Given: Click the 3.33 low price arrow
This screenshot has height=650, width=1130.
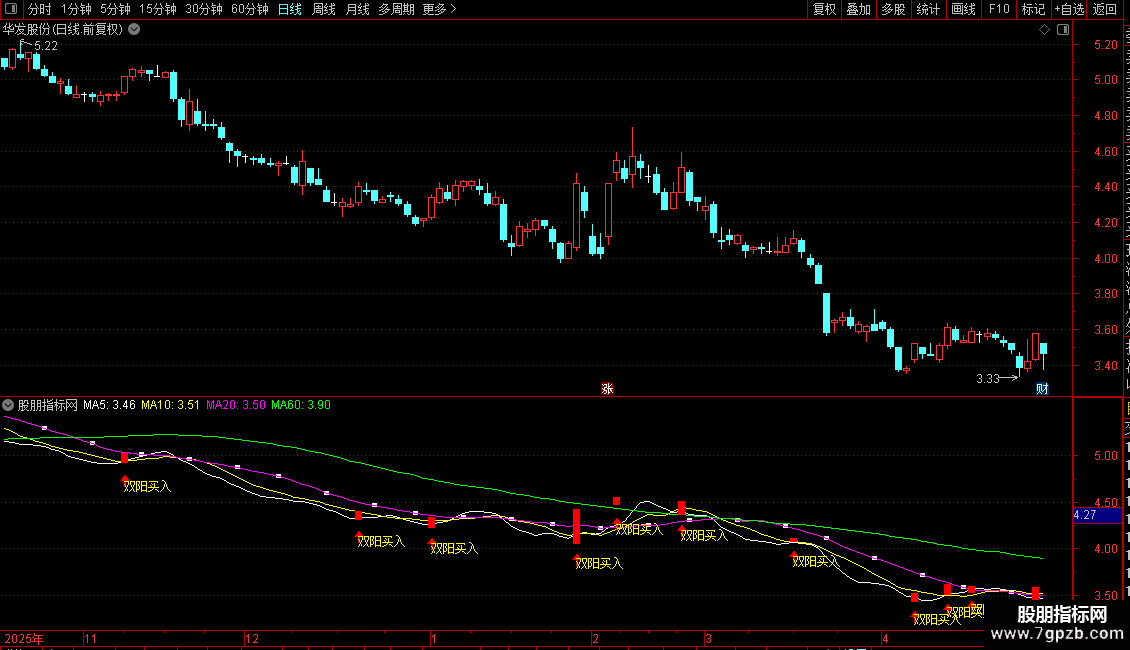Looking at the screenshot, I should pos(997,378).
